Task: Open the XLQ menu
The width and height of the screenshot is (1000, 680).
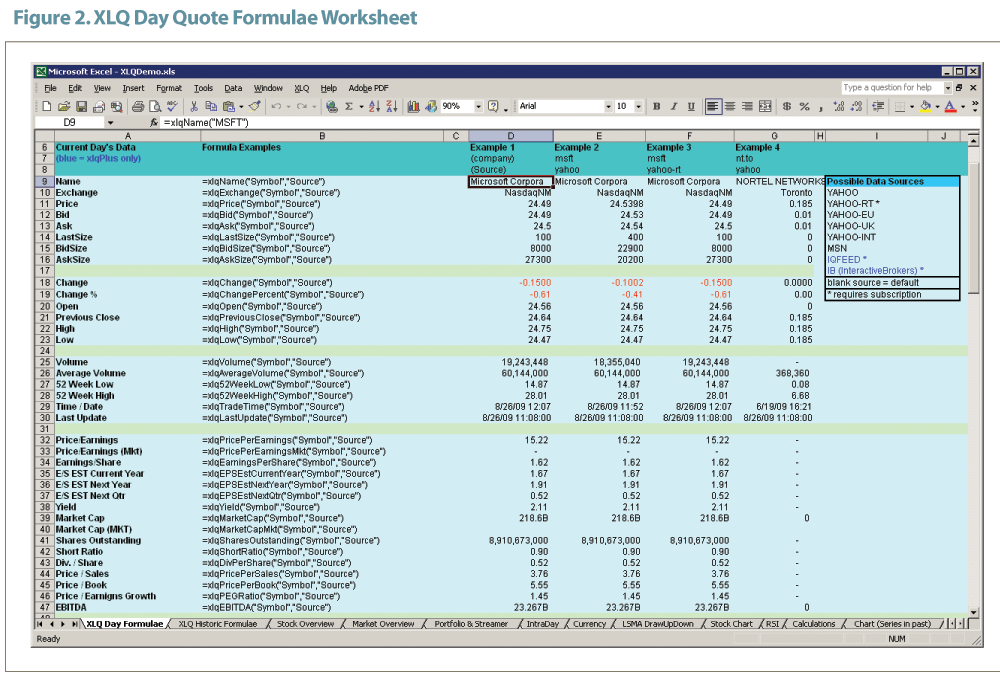Action: coord(302,88)
